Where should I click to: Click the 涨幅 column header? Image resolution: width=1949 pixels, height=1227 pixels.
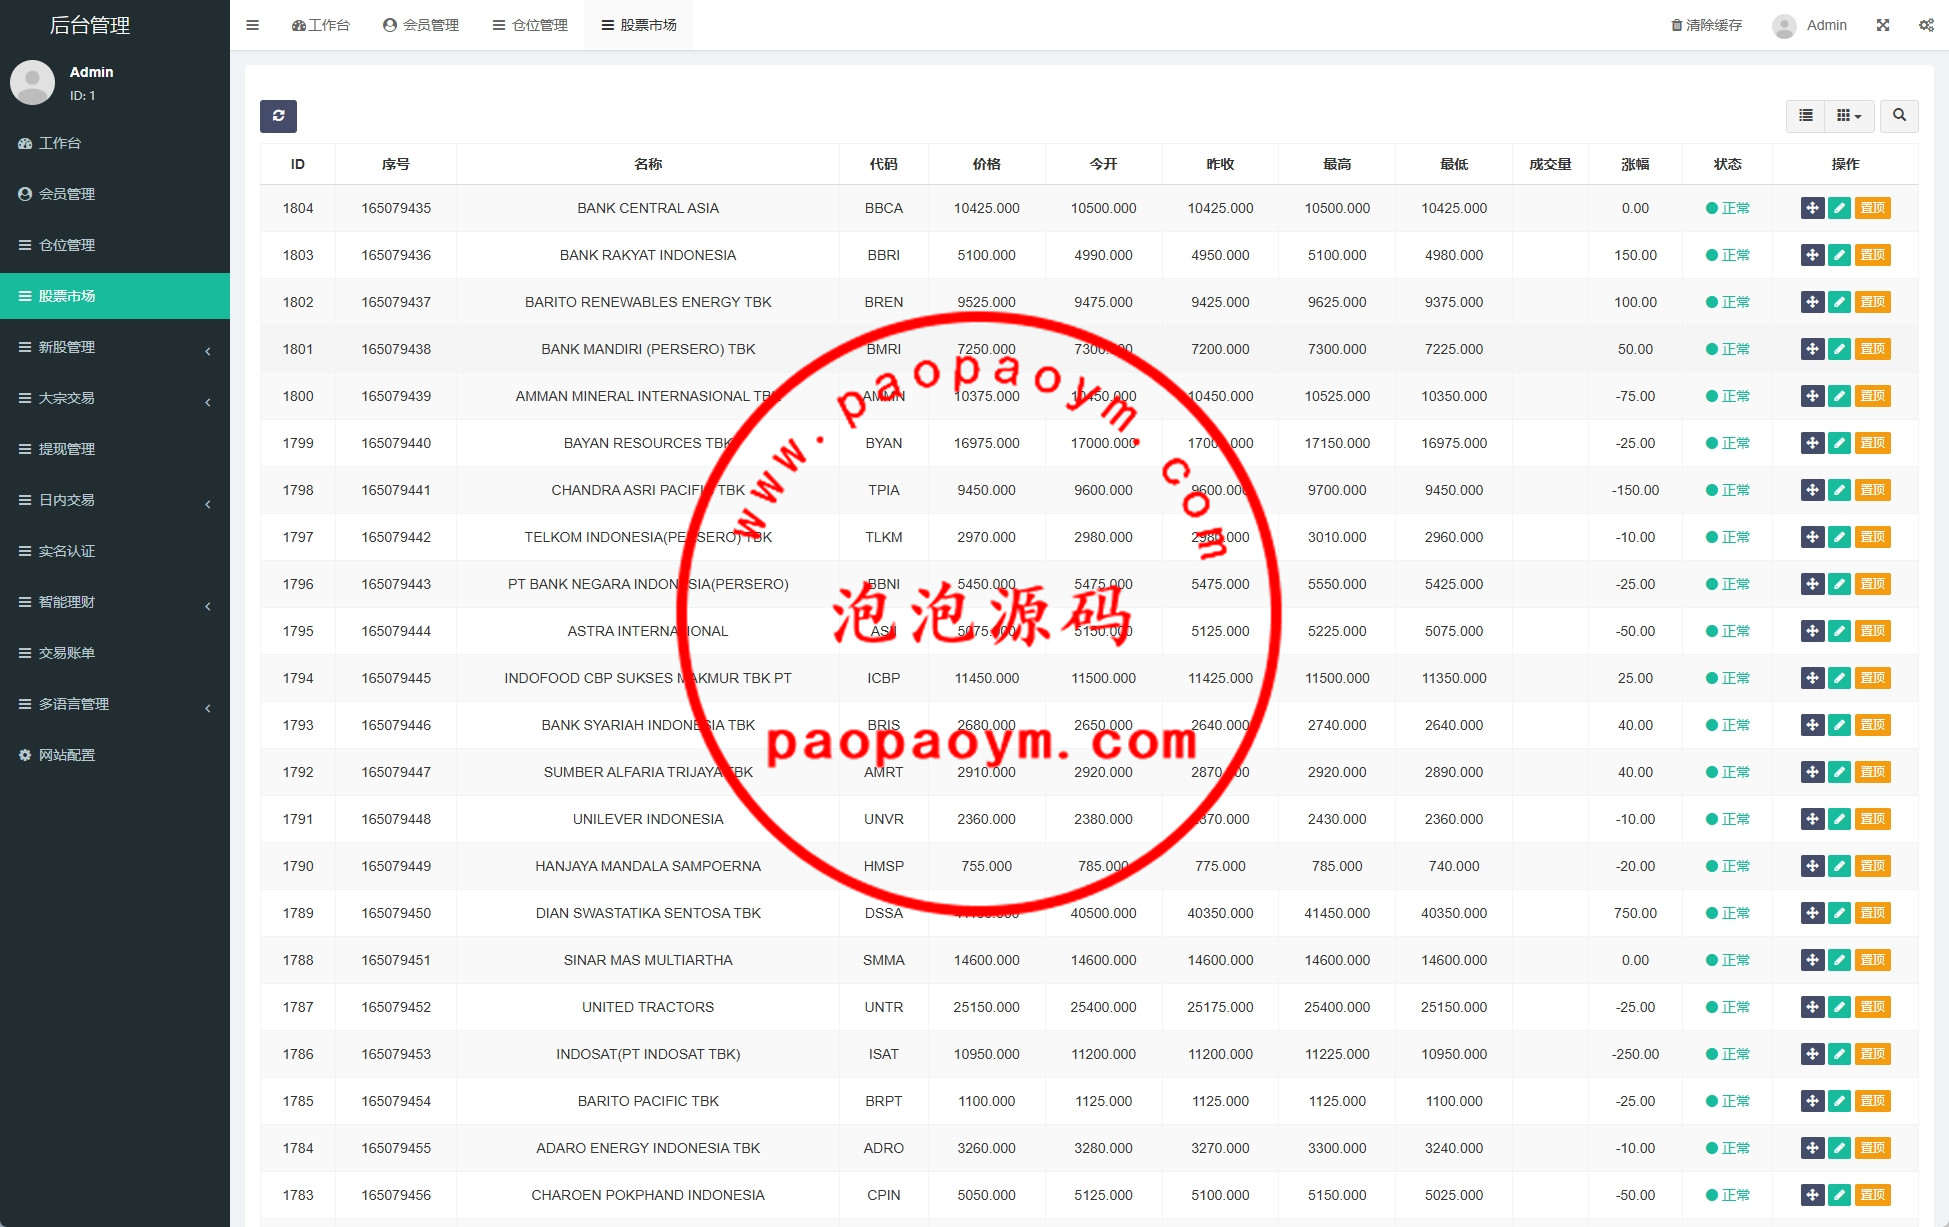tap(1635, 164)
